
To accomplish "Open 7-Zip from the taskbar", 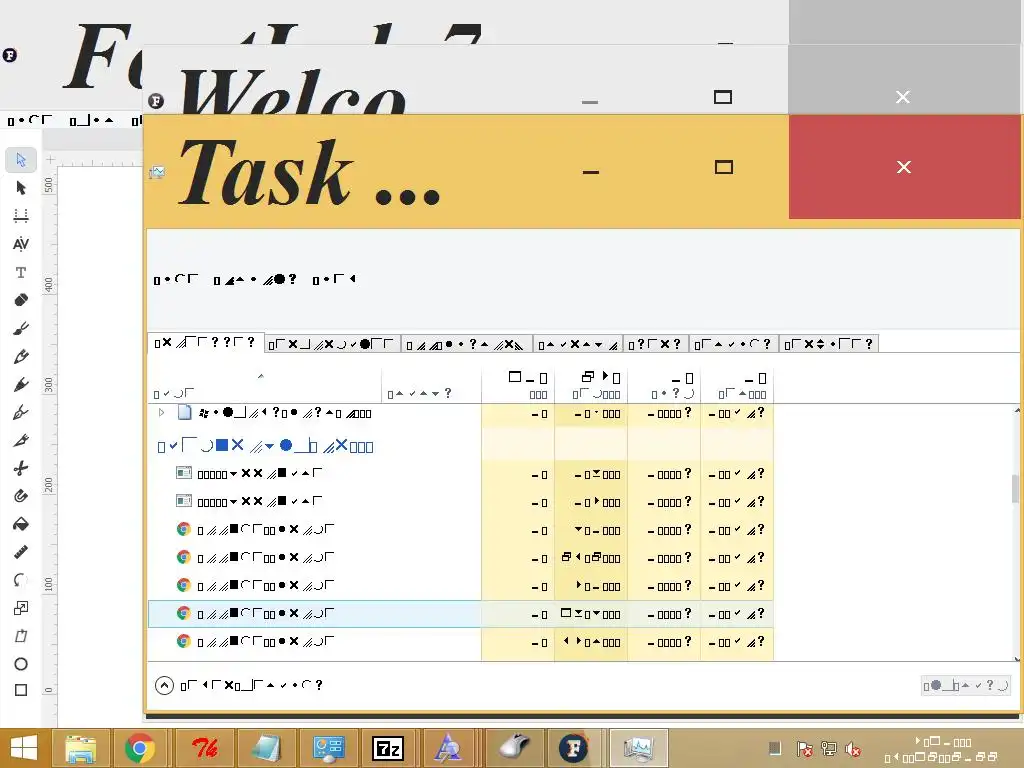I will 387,748.
